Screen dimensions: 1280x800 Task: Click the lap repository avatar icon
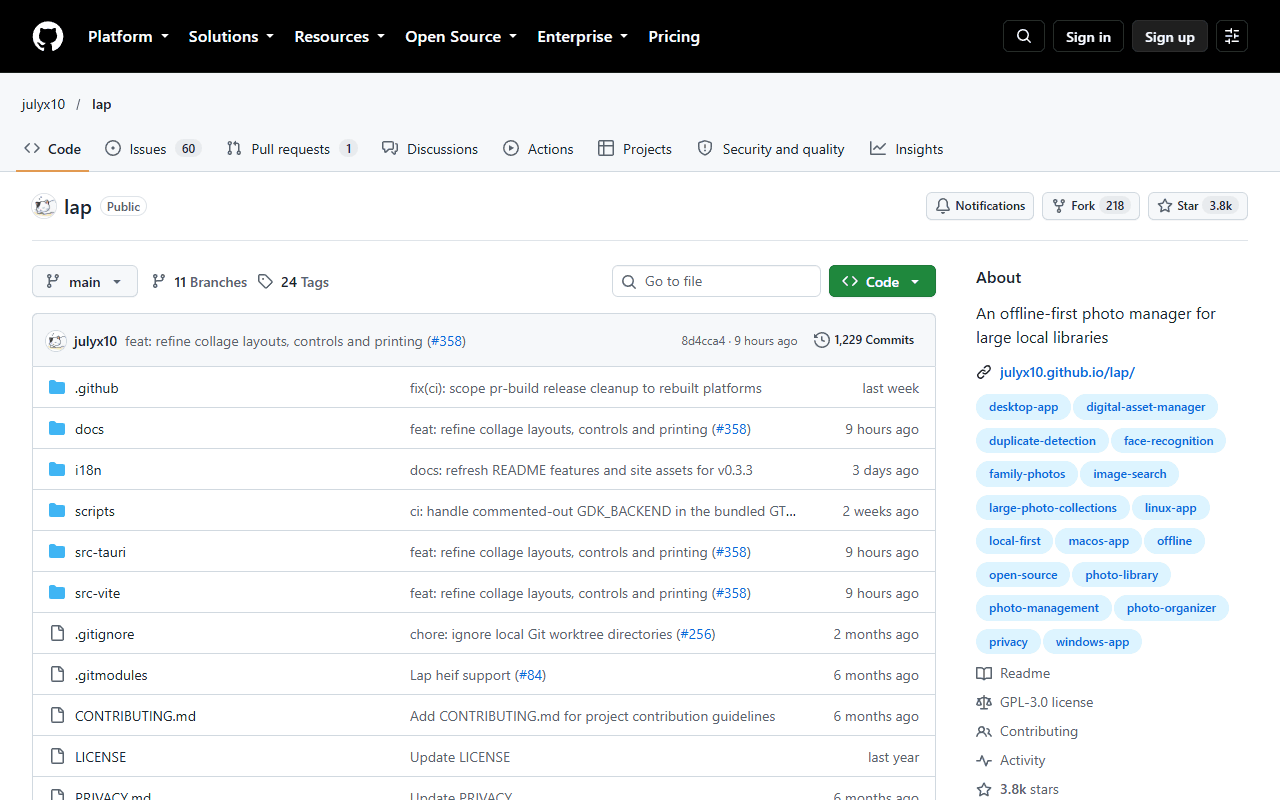point(44,206)
